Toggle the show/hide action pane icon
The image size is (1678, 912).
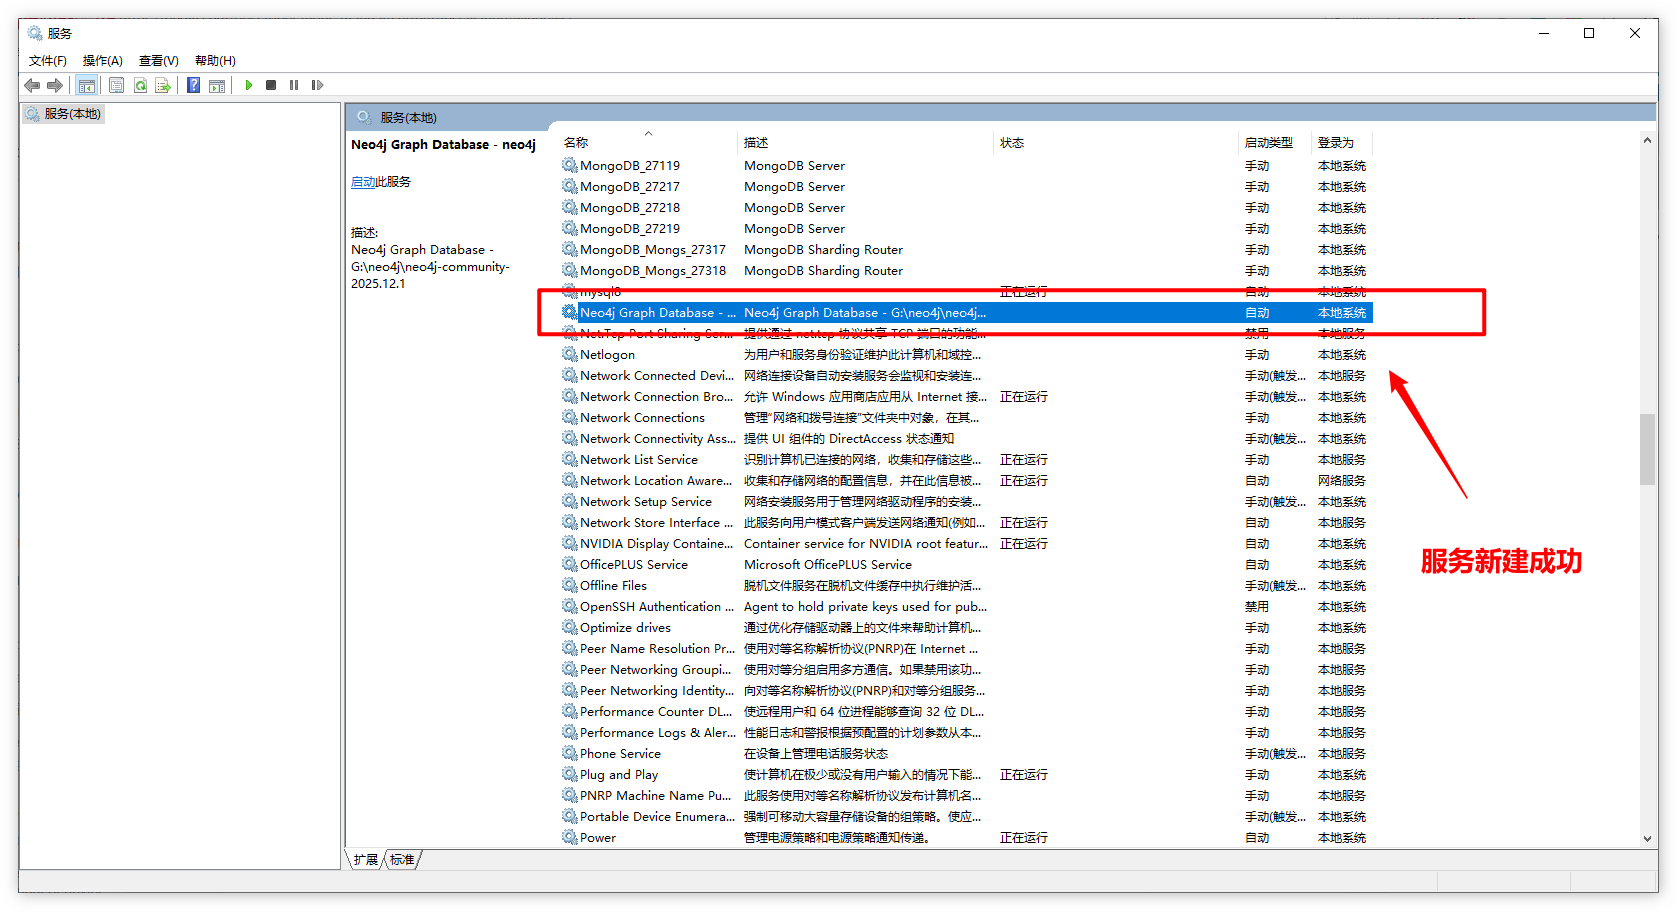click(216, 86)
